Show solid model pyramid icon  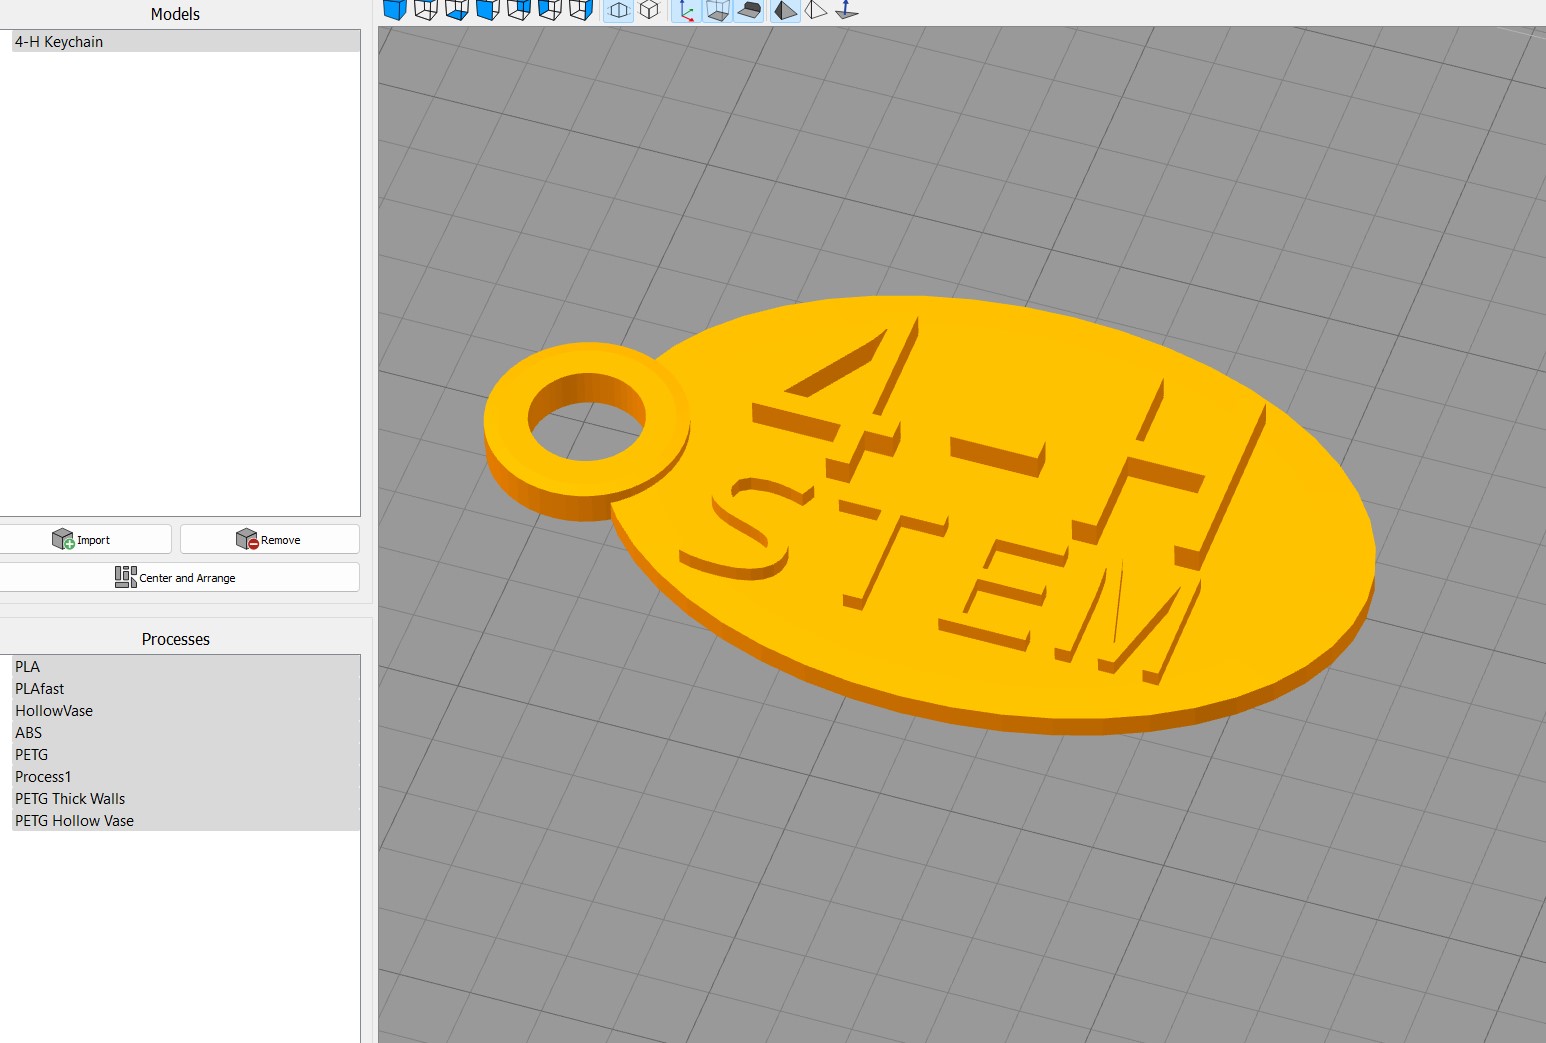click(786, 10)
